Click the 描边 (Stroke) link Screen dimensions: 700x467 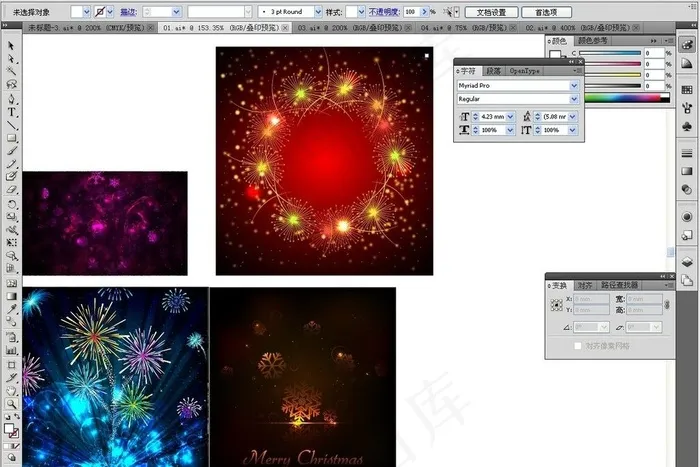pyautogui.click(x=128, y=12)
